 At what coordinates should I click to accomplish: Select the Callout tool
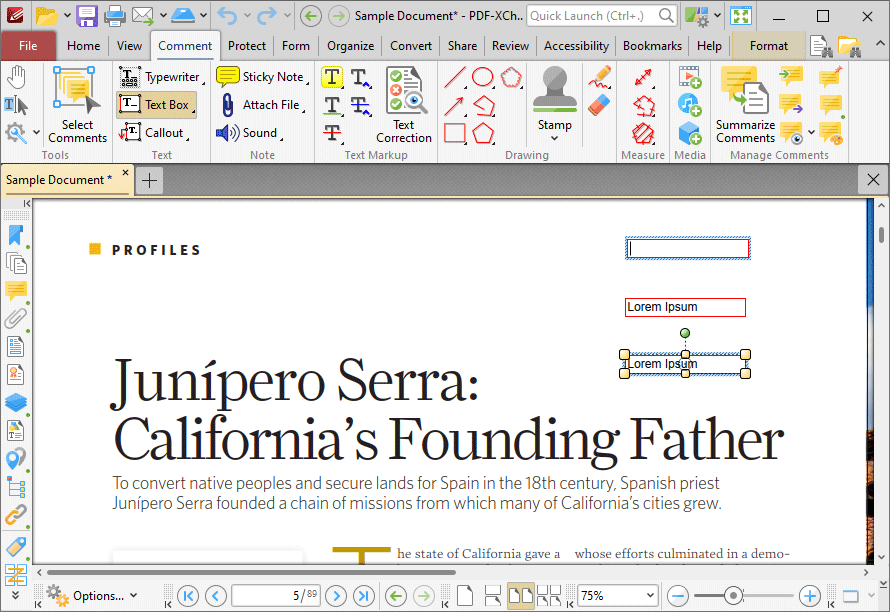[153, 132]
